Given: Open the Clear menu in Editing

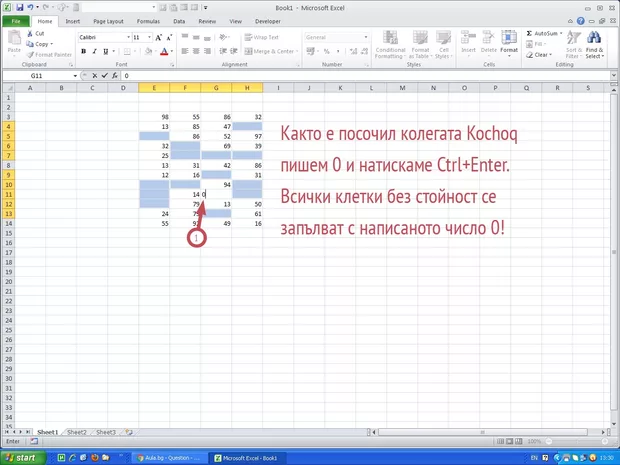Looking at the screenshot, I should tap(539, 55).
